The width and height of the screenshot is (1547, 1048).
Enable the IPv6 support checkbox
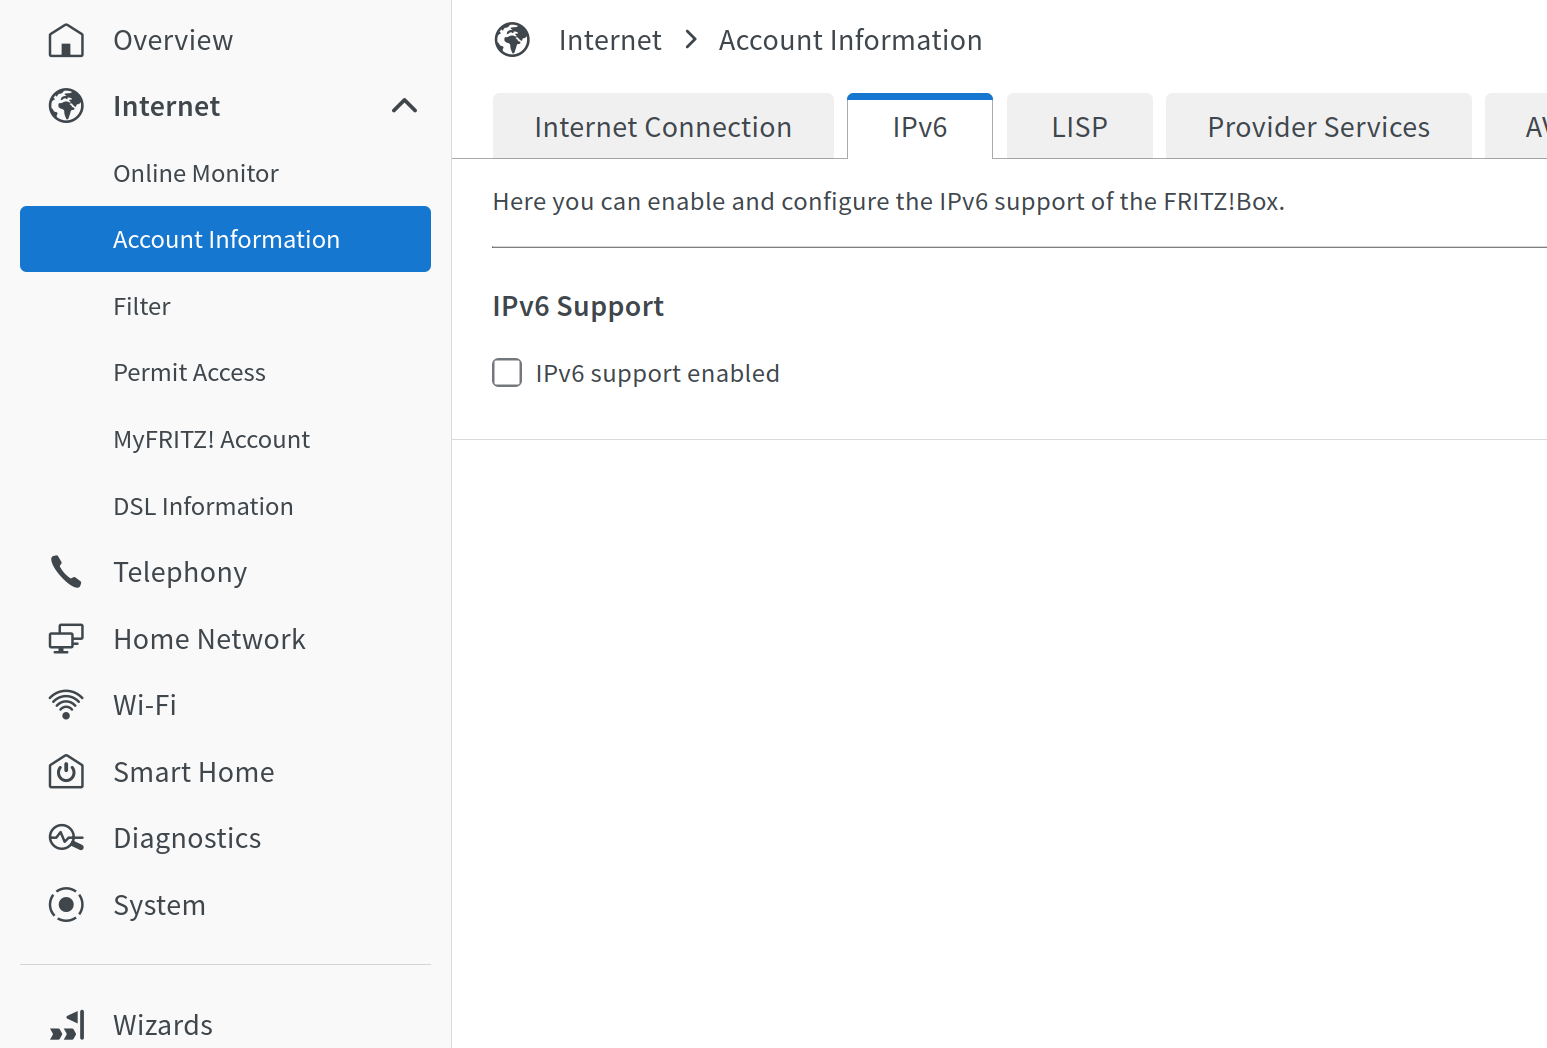pos(507,372)
